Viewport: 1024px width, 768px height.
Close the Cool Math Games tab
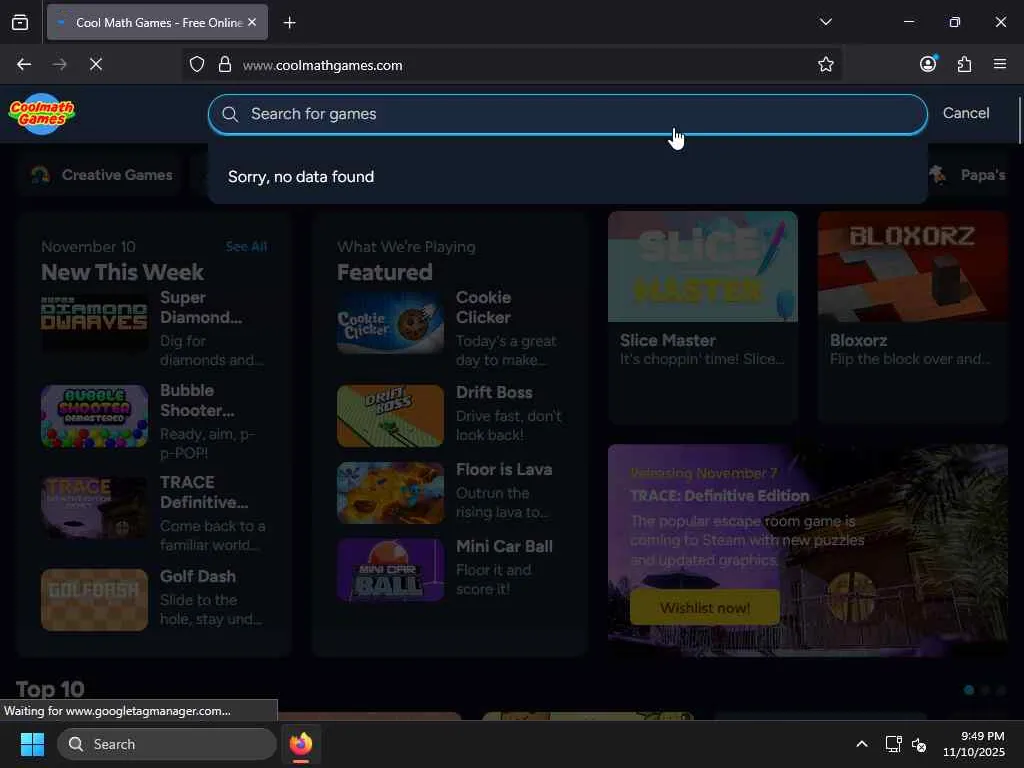coord(252,22)
